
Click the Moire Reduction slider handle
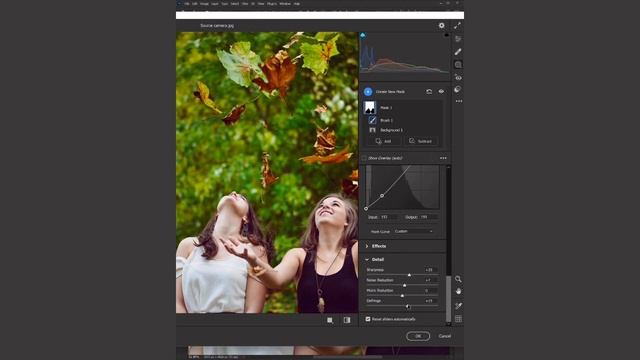(x=402, y=296)
